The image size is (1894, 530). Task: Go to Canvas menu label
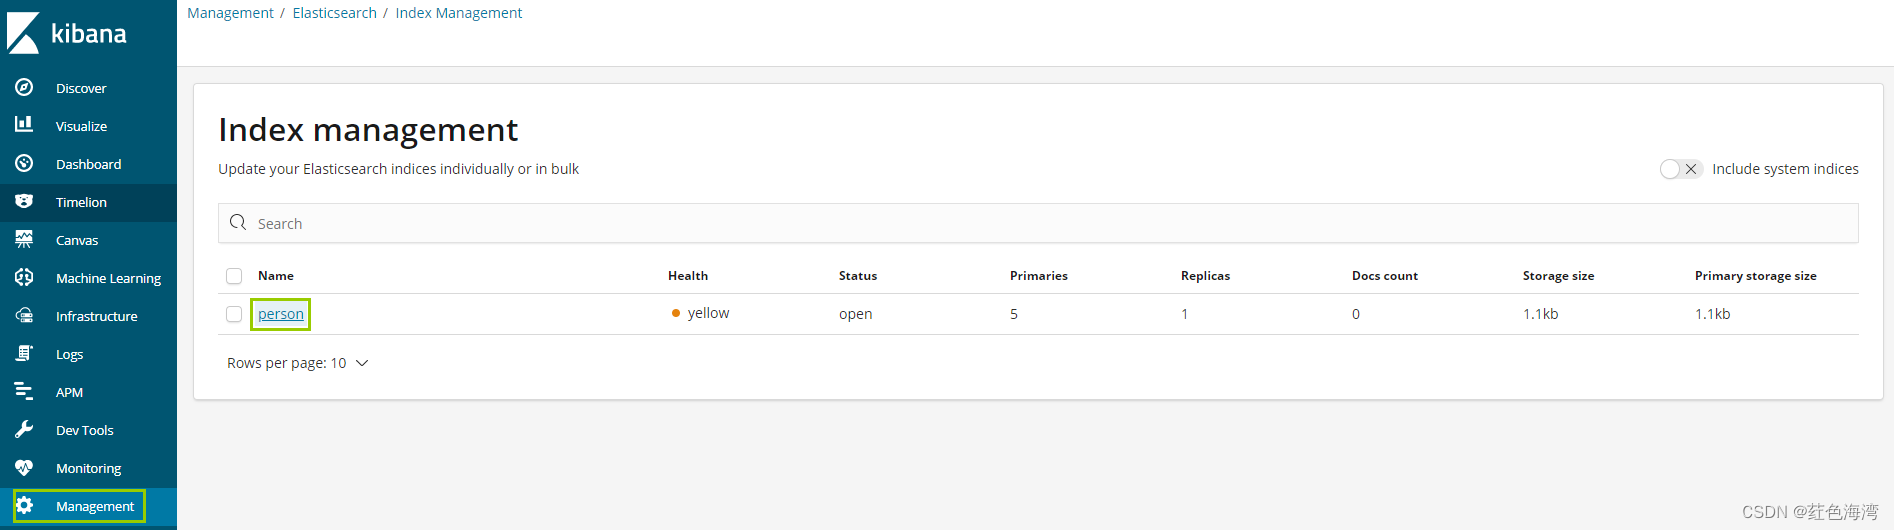[77, 240]
